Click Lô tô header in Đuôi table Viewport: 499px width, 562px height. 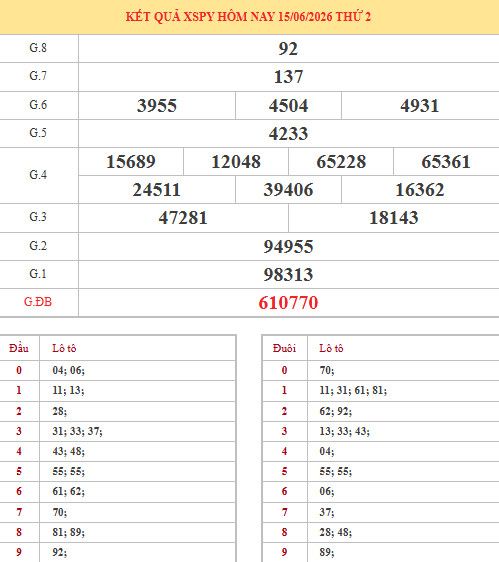[x=331, y=348]
